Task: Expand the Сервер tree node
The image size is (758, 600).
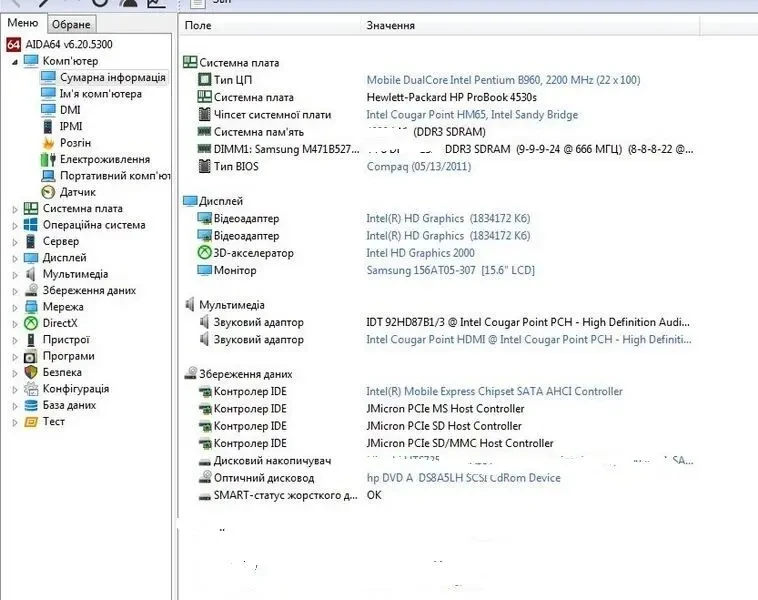Action: coord(15,242)
